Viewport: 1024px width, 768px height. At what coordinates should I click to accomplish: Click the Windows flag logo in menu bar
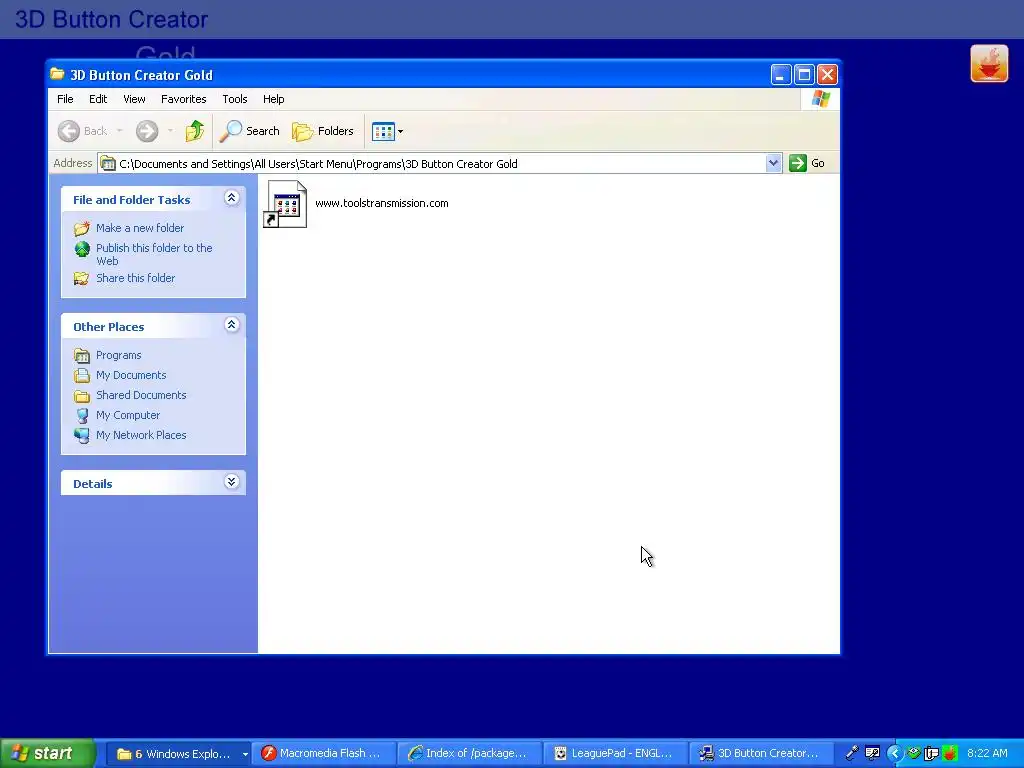821,99
